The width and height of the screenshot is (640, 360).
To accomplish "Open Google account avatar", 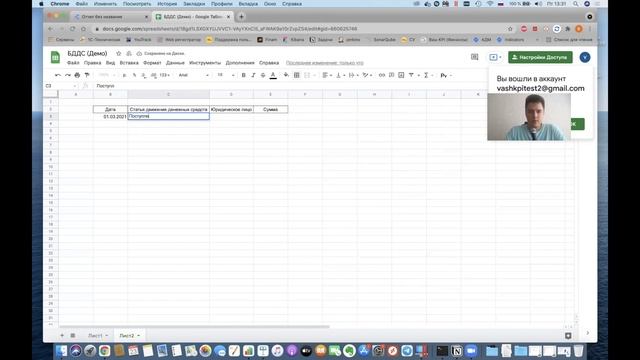I will (x=585, y=57).
